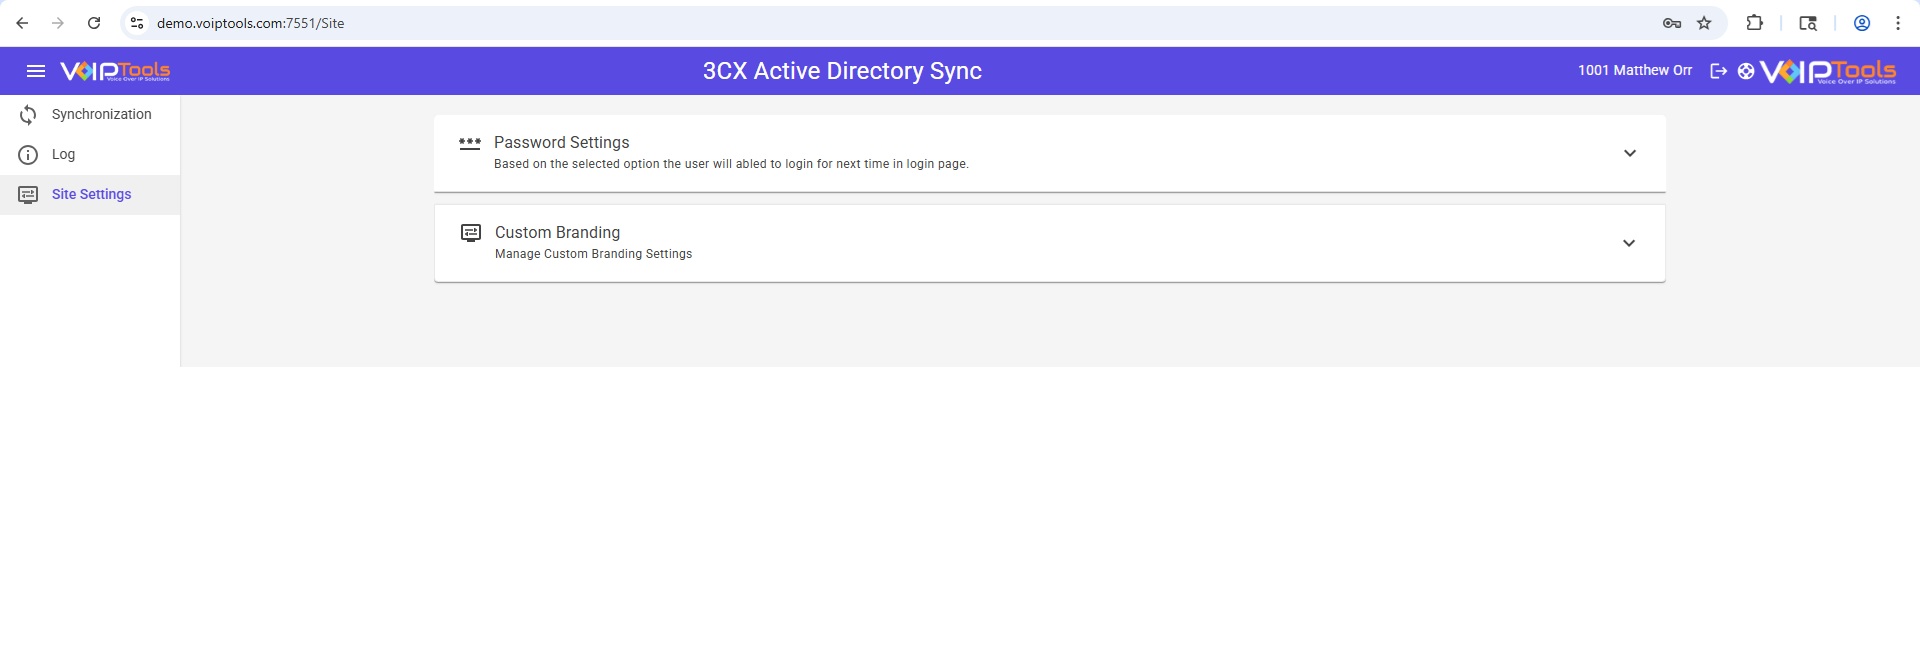This screenshot has width=1920, height=648.
Task: Expand the Custom Branding chevron
Action: [x=1628, y=243]
